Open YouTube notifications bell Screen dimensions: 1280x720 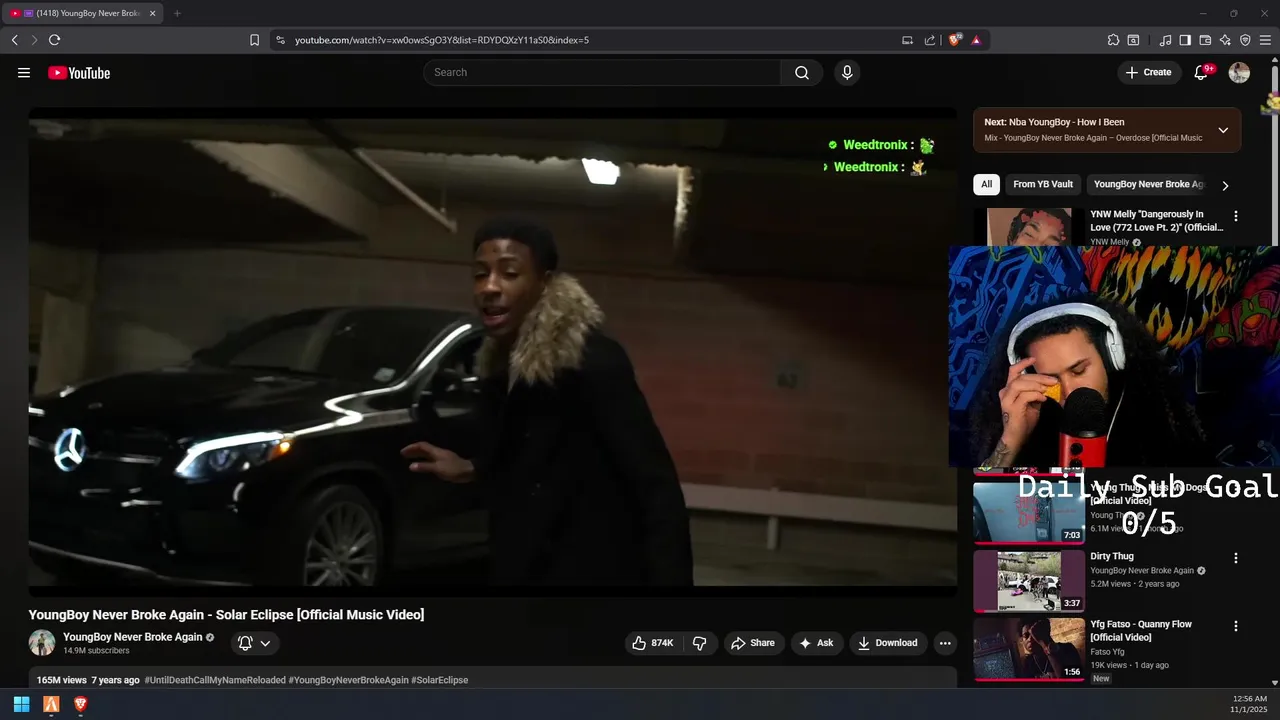click(1202, 72)
